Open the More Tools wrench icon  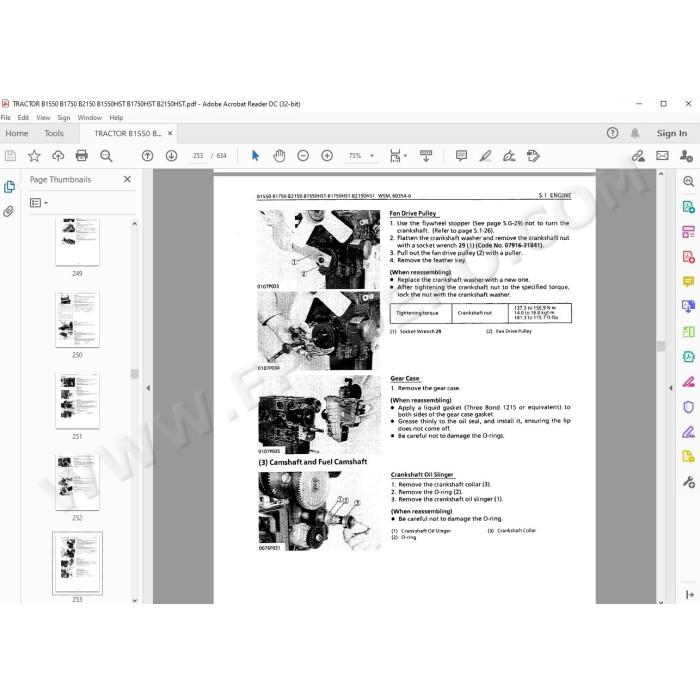point(688,482)
